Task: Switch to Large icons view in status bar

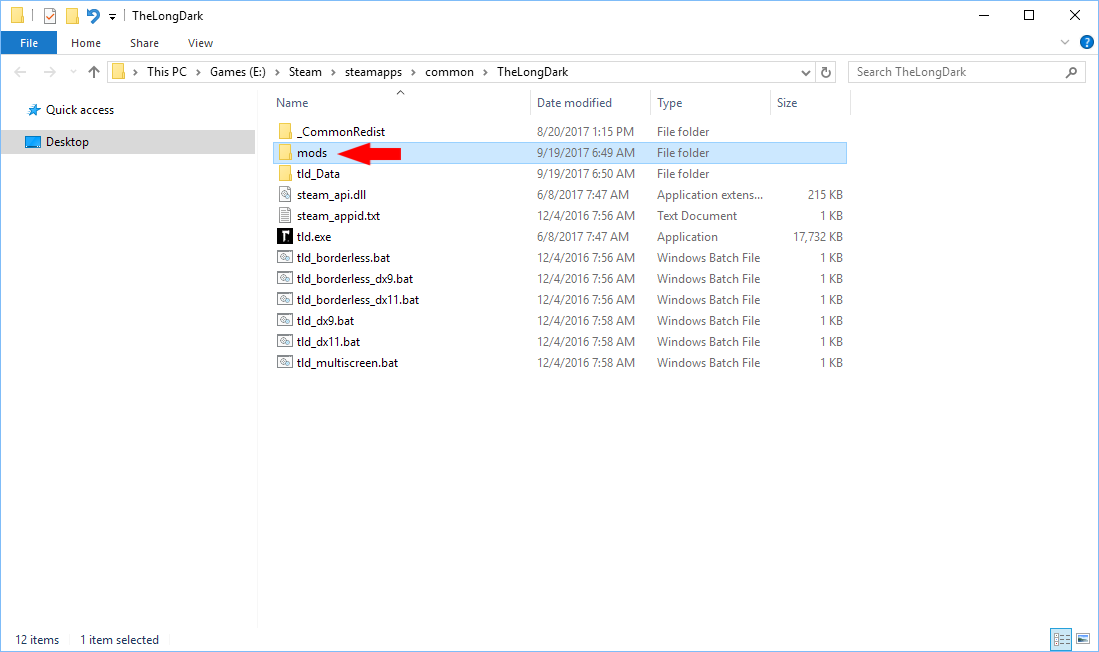Action: click(x=1083, y=639)
